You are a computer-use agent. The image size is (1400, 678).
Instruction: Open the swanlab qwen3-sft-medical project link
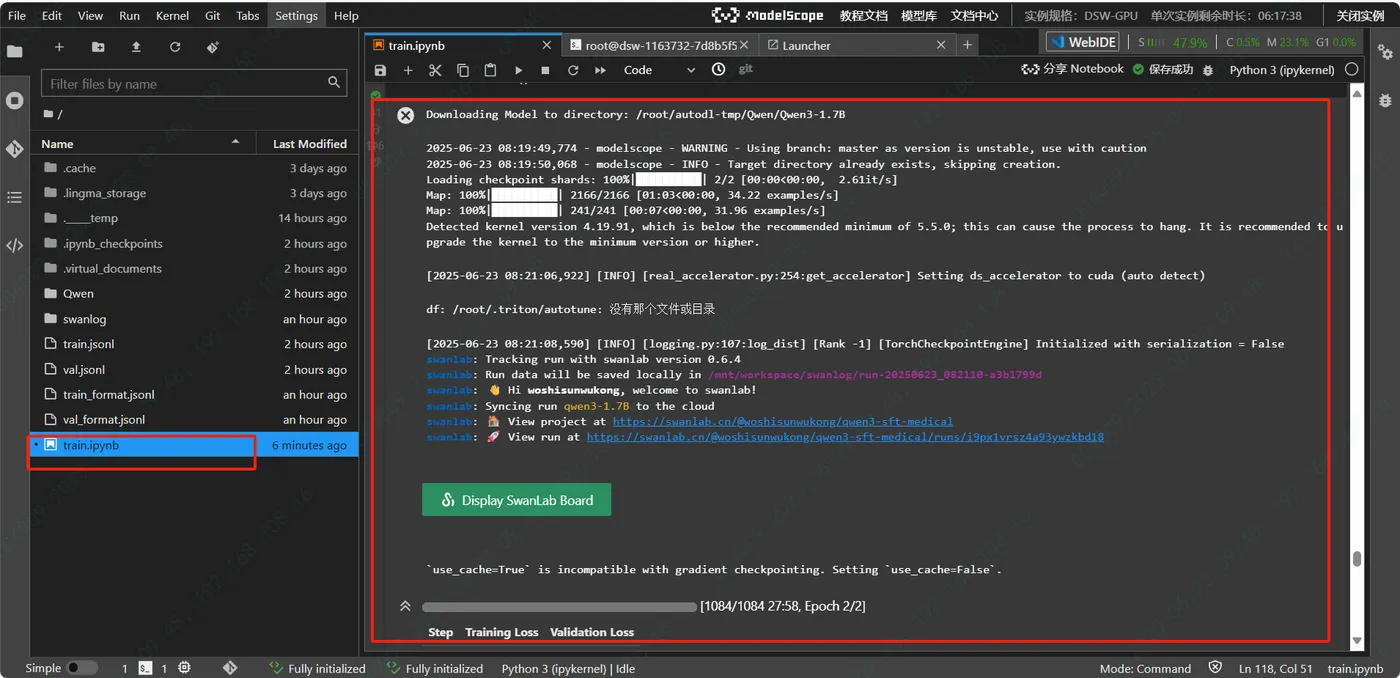[782, 421]
